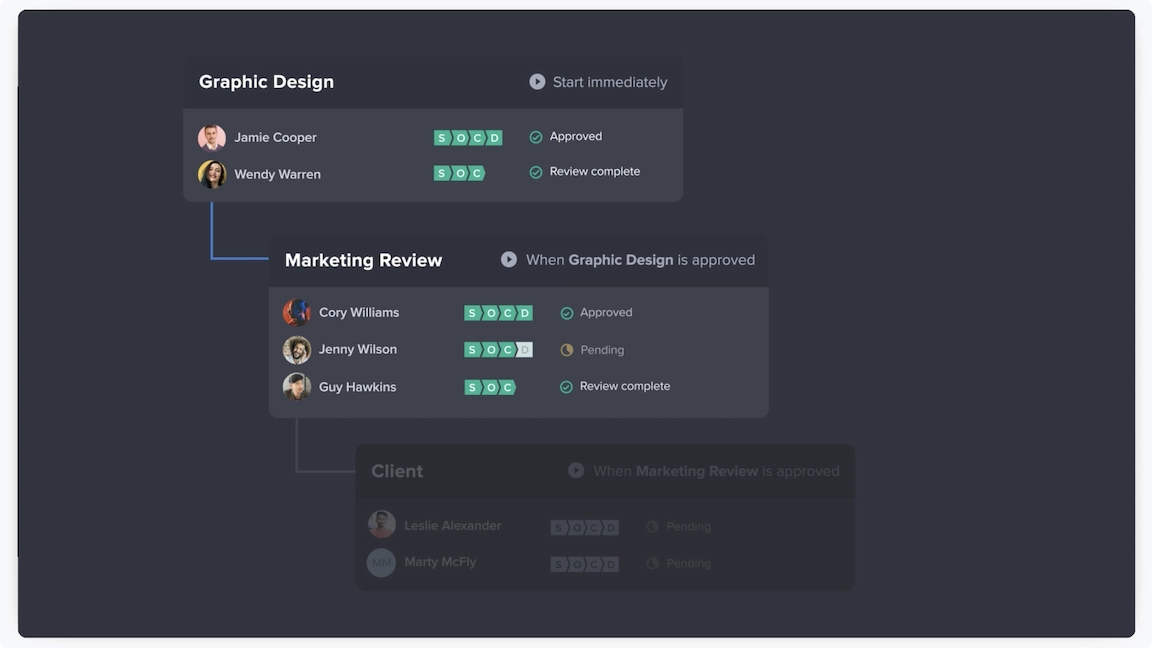Click Leslie Alexander's avatar in Client stage
The image size is (1152, 648).
point(381,525)
